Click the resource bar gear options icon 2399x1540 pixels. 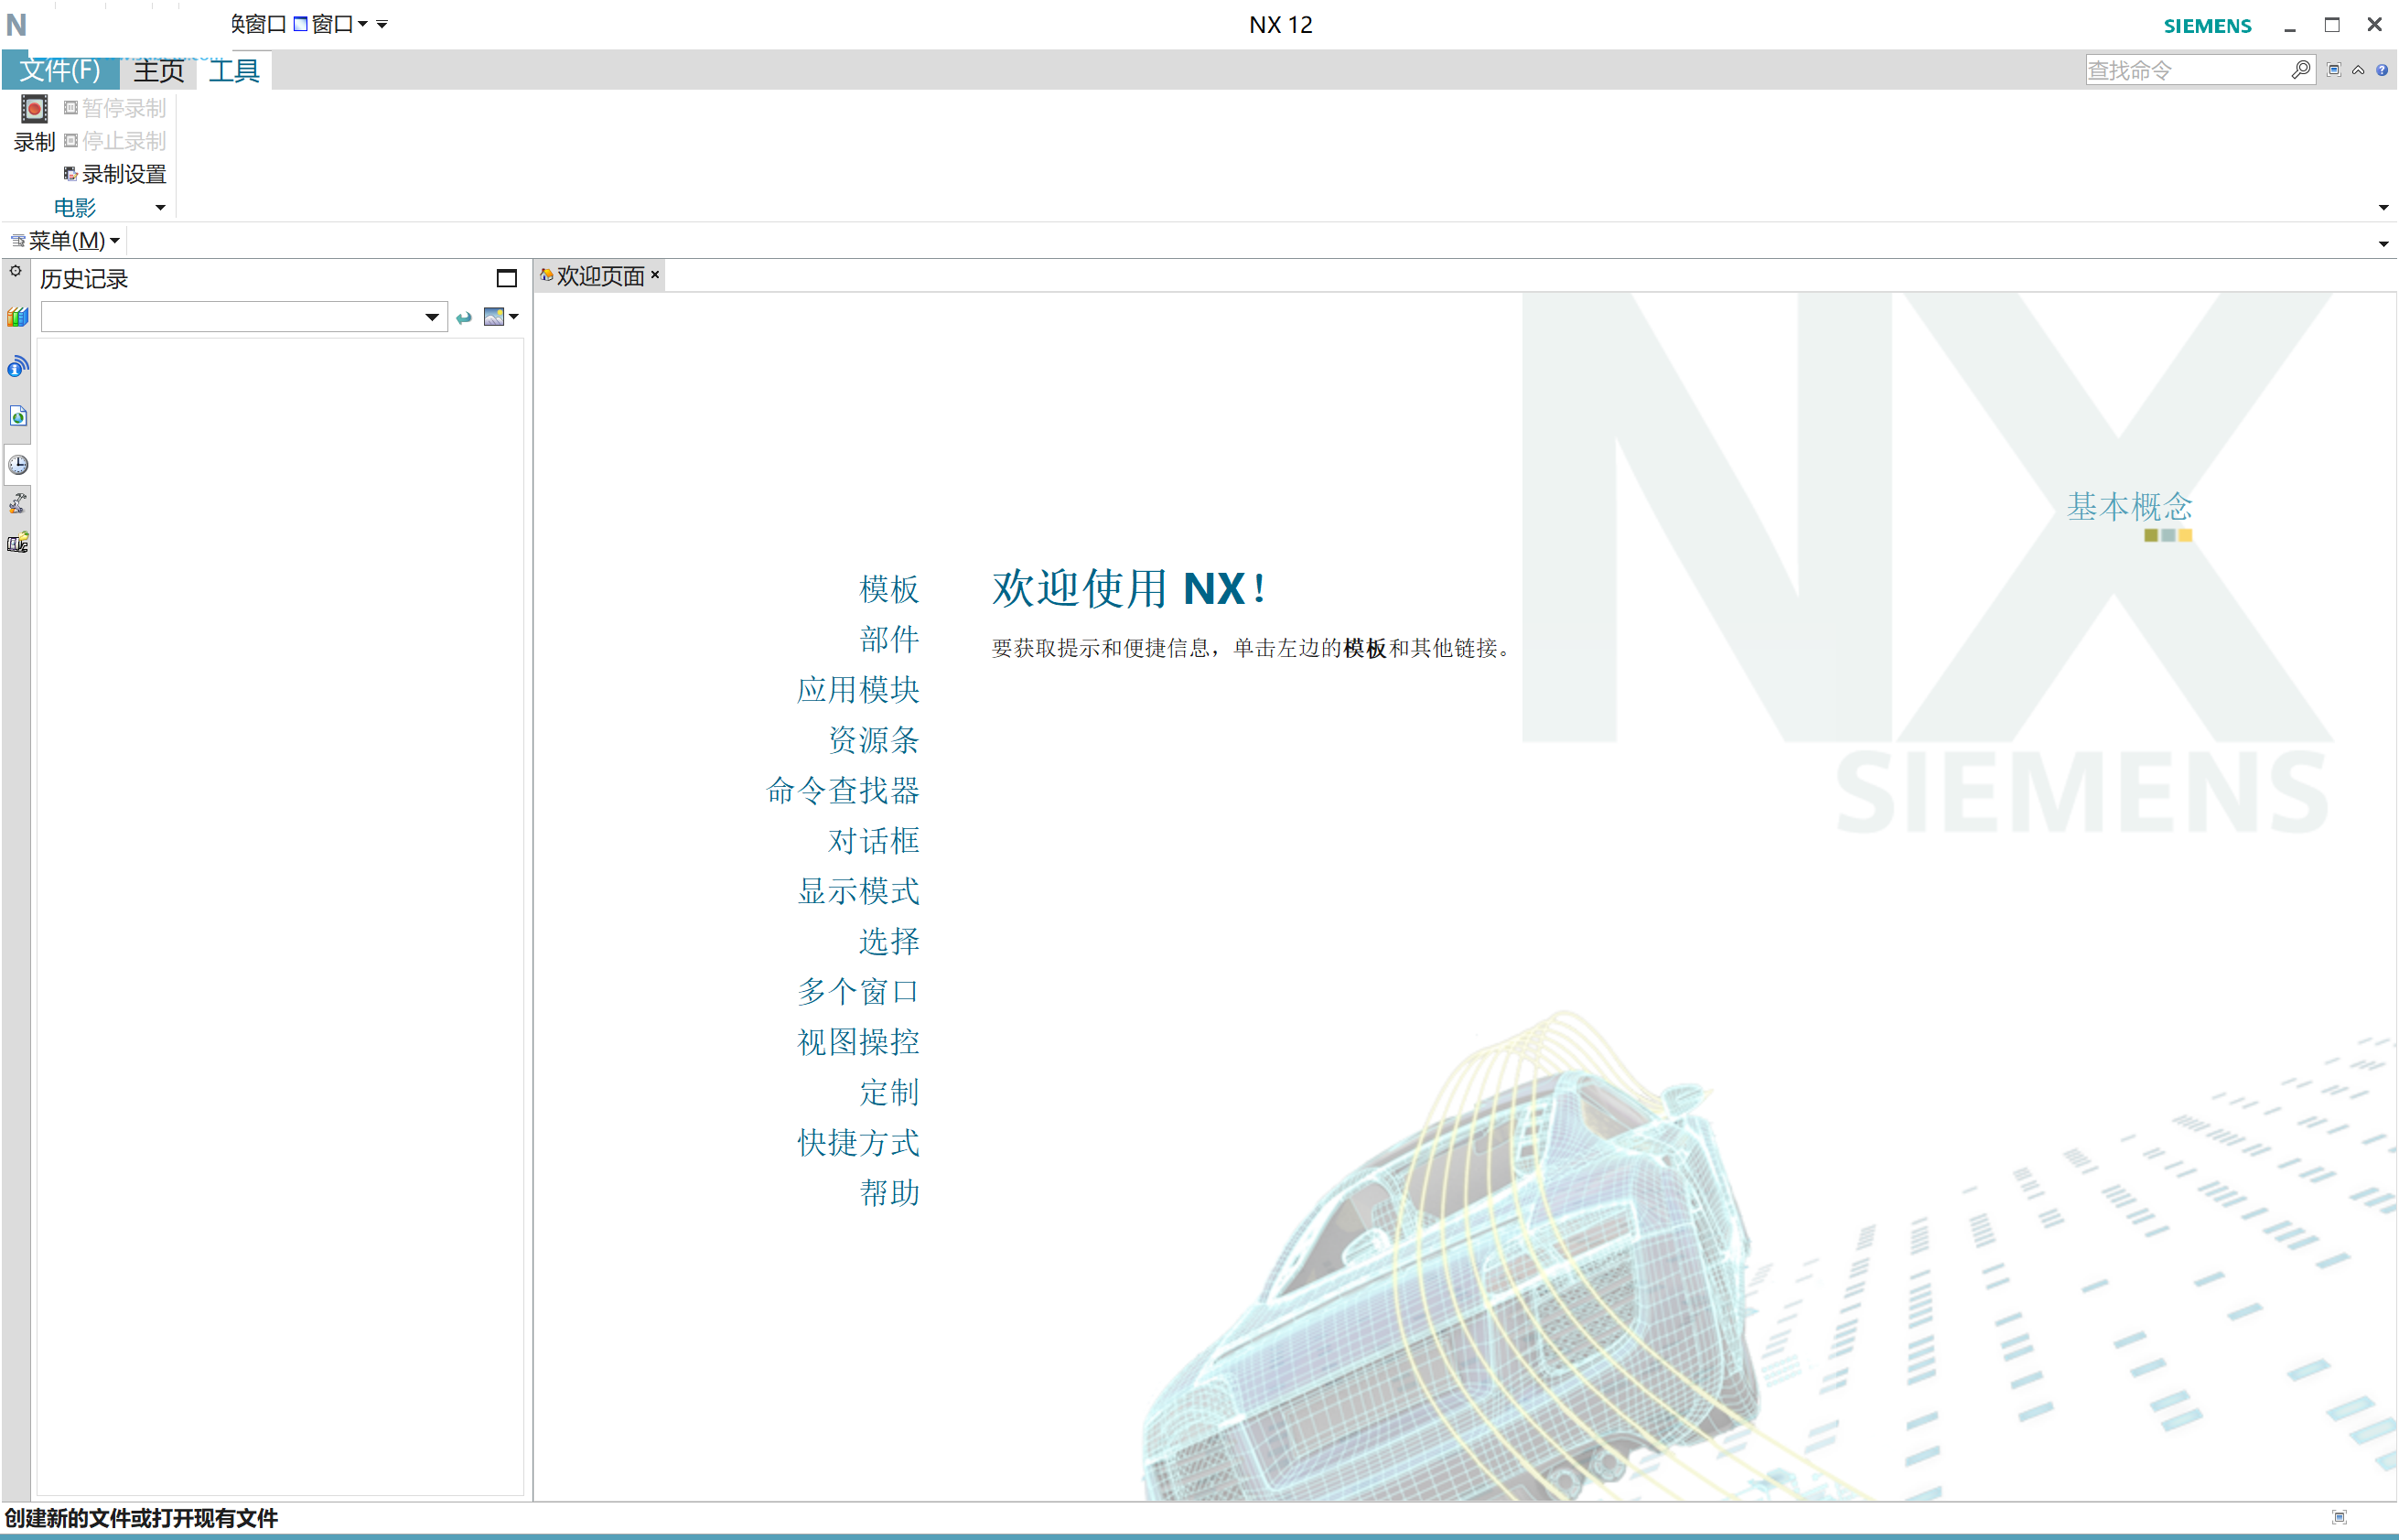point(16,271)
